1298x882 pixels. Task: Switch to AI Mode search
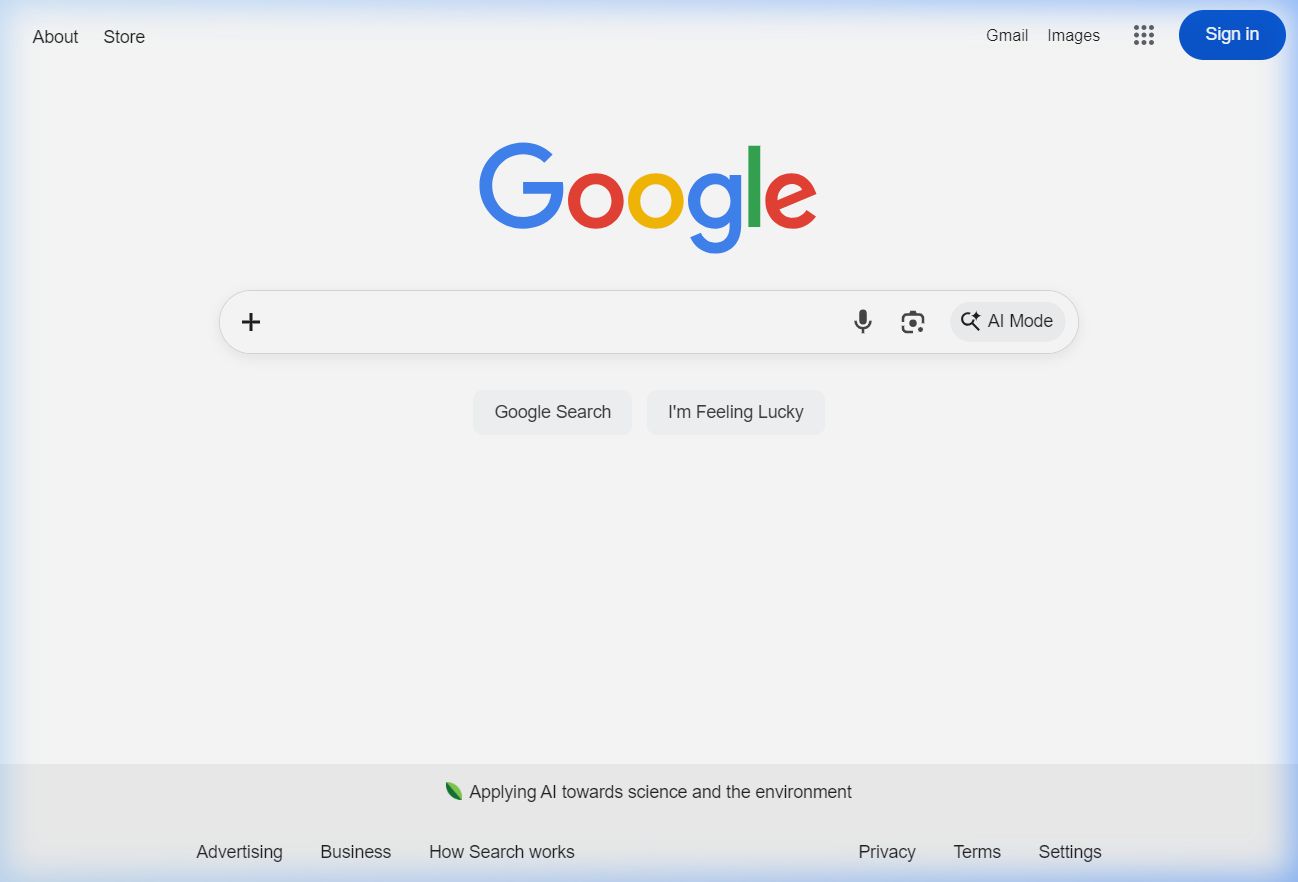(x=1007, y=321)
